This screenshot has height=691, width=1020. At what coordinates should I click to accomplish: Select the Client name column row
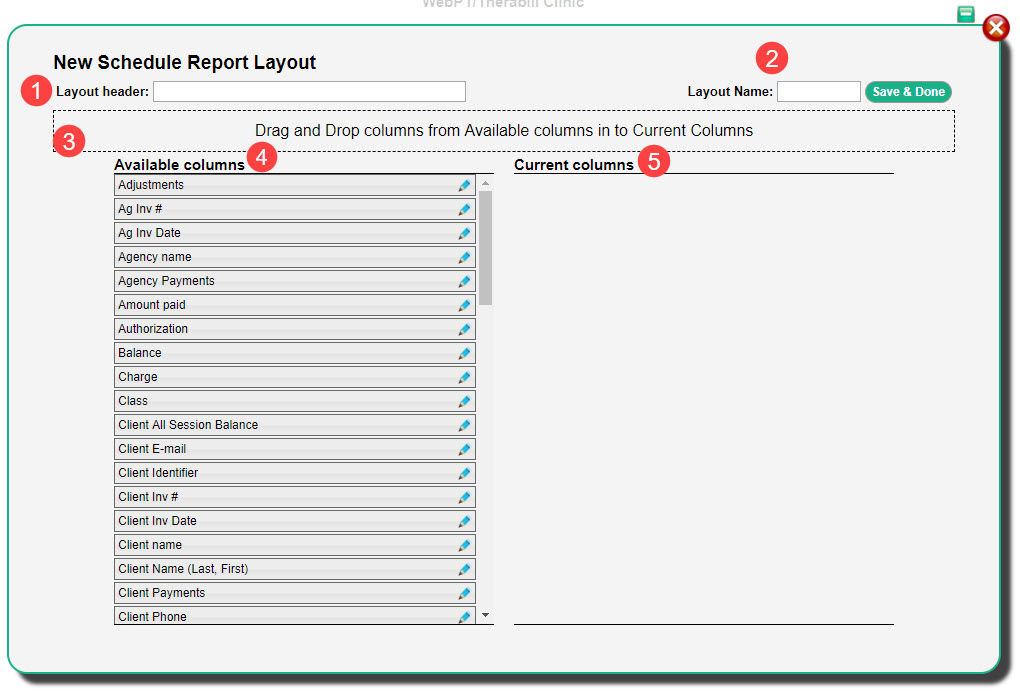tap(295, 547)
